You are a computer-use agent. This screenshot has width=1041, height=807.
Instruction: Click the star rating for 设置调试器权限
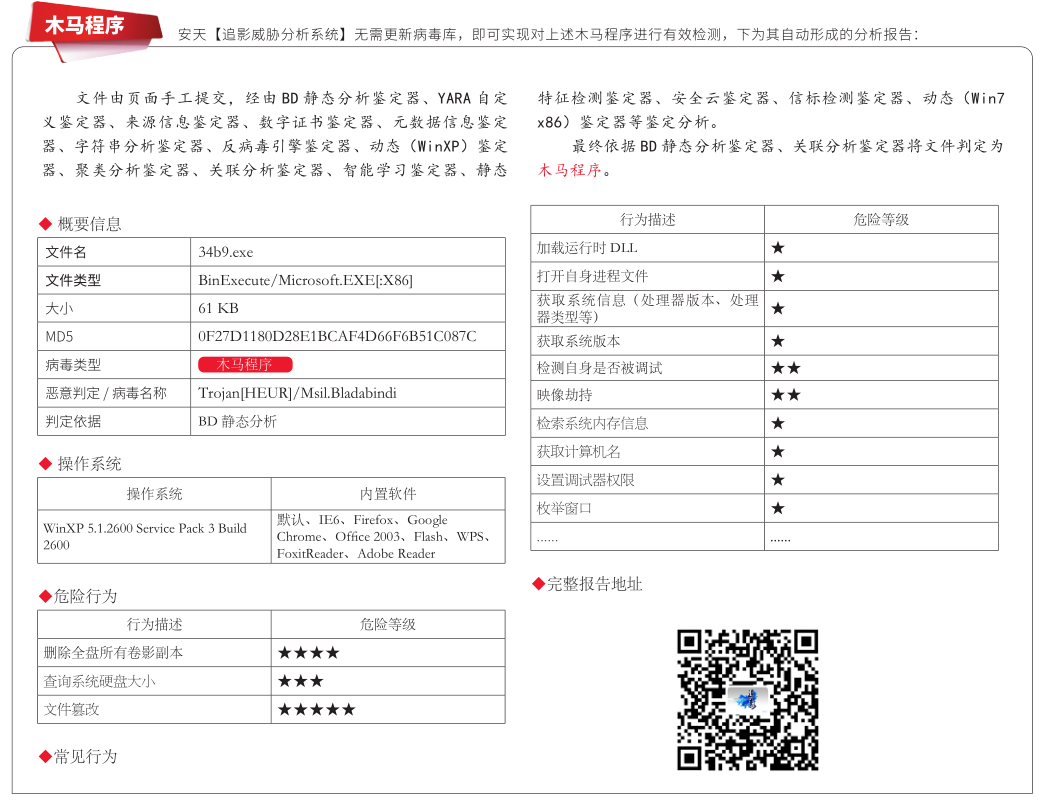(x=778, y=480)
